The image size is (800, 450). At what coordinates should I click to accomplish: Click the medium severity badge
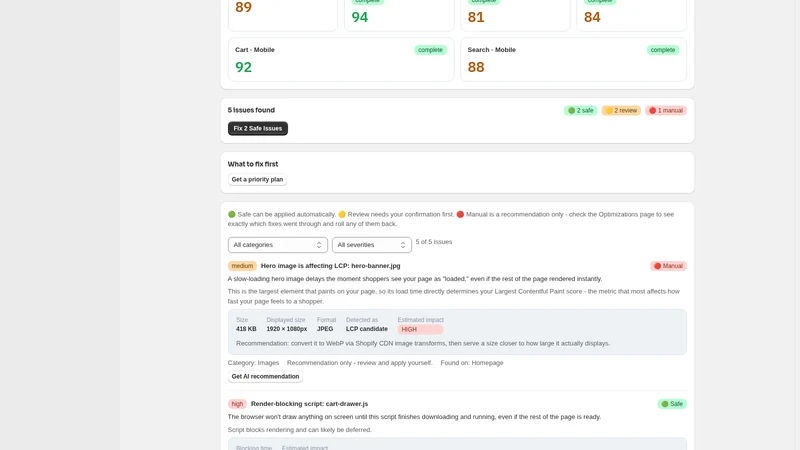(242, 266)
